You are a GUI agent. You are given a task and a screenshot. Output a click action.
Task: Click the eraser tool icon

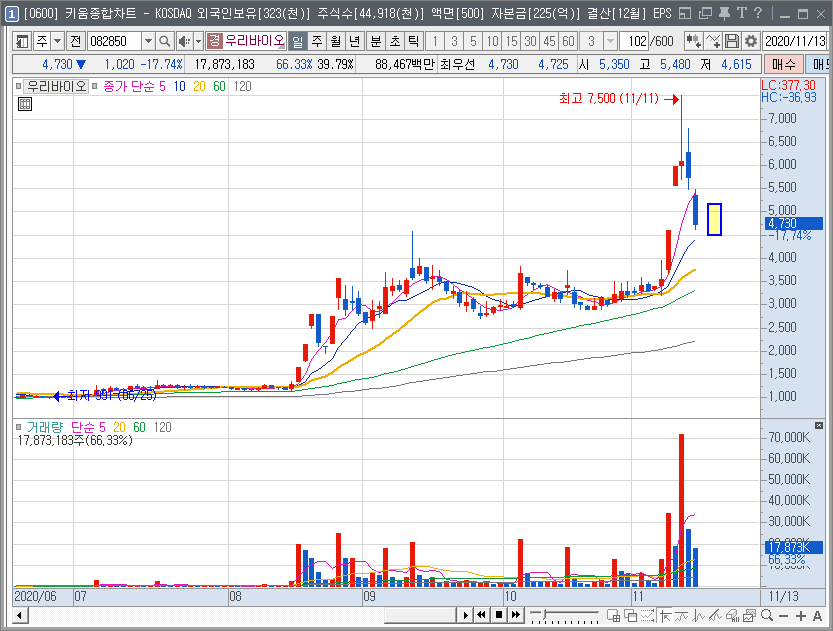[732, 616]
